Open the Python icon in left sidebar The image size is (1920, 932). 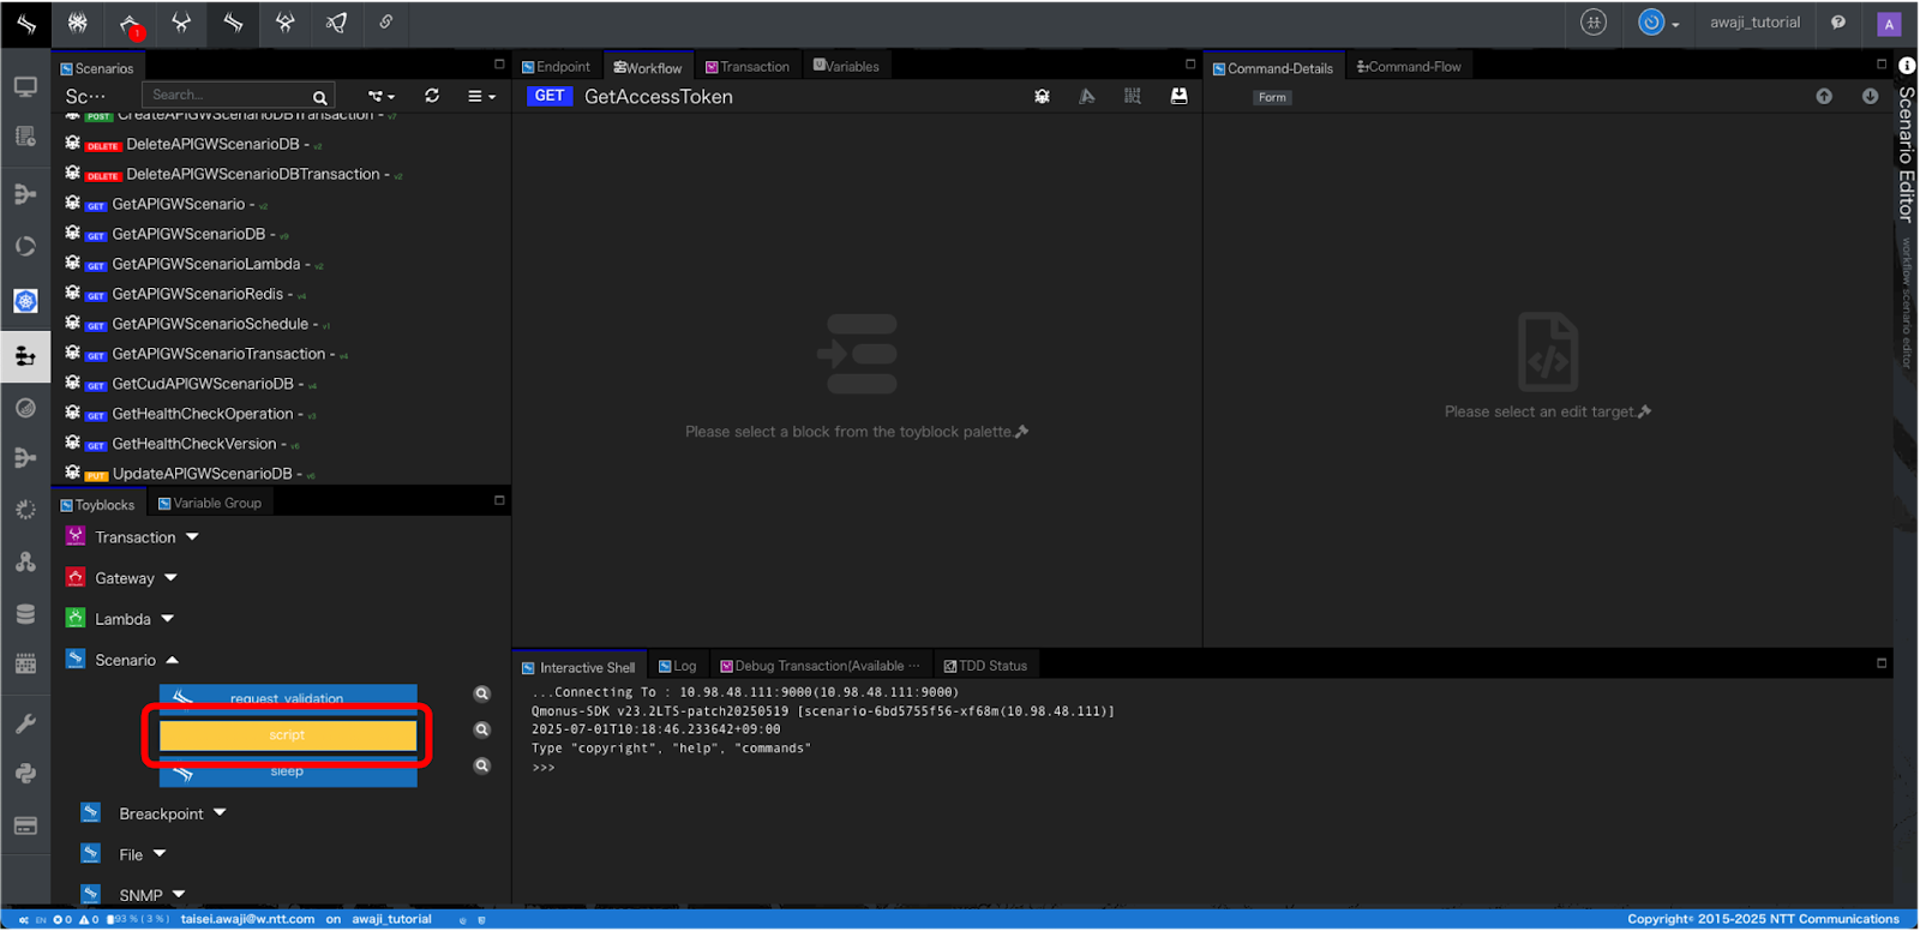coord(26,773)
